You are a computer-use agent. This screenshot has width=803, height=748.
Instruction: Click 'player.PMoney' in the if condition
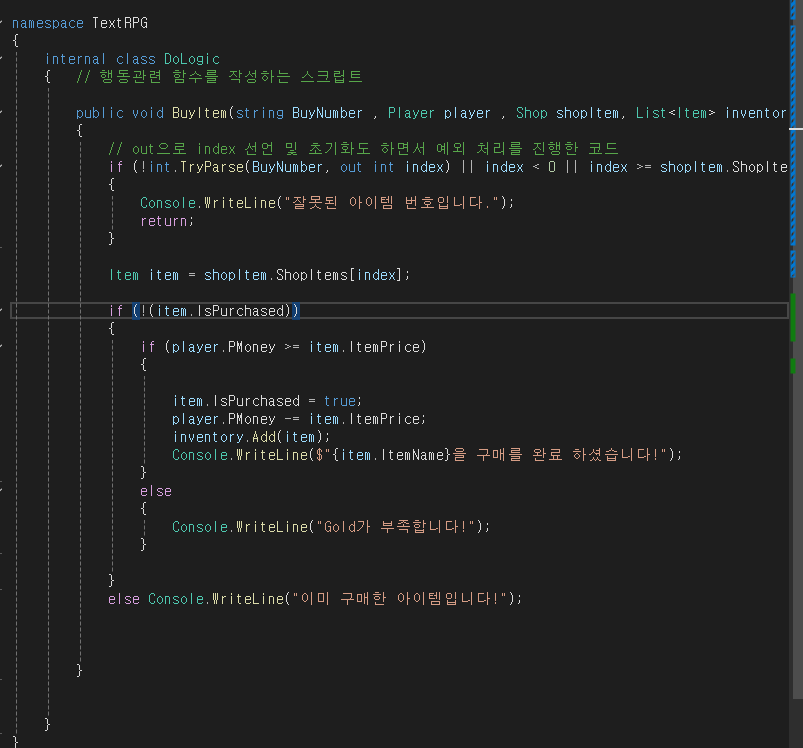(x=223, y=347)
